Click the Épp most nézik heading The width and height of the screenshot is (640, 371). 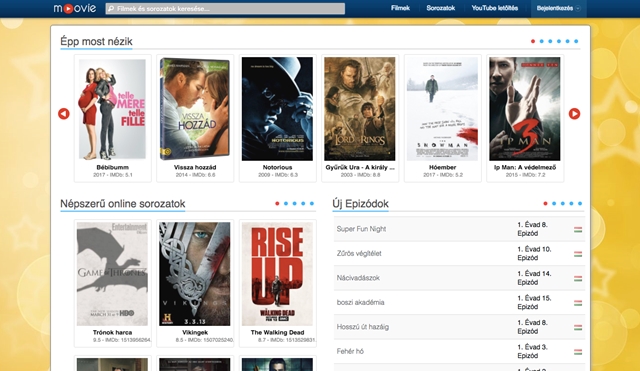(x=96, y=42)
